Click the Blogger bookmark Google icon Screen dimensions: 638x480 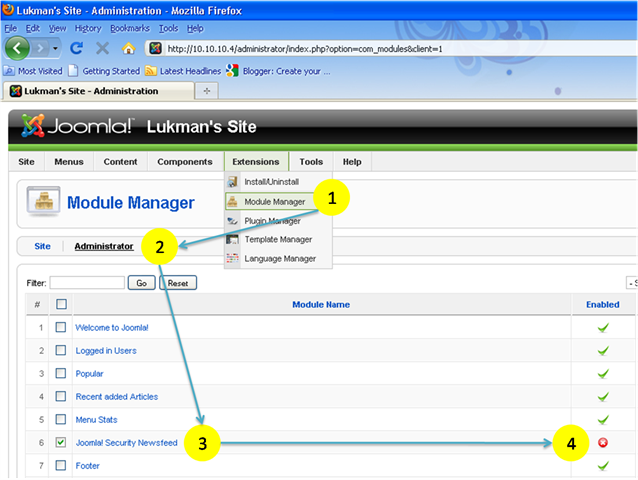pyautogui.click(x=232, y=70)
